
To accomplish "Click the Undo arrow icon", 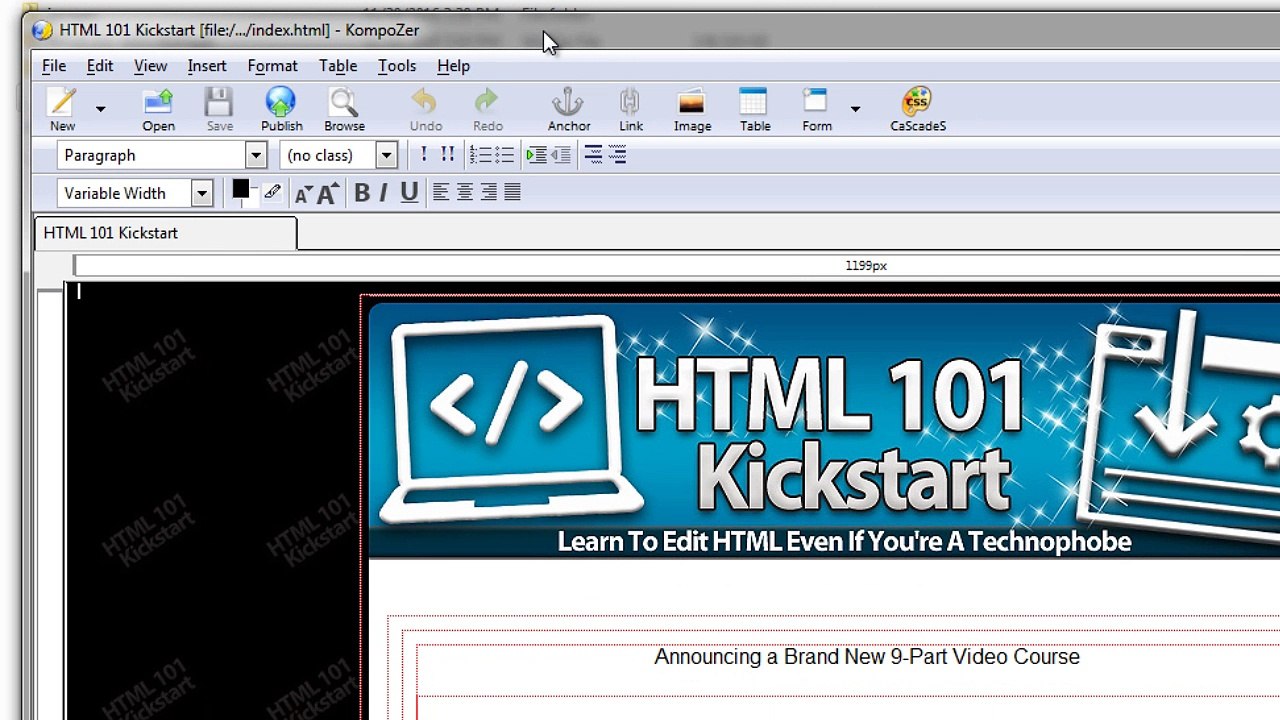I will pos(425,109).
